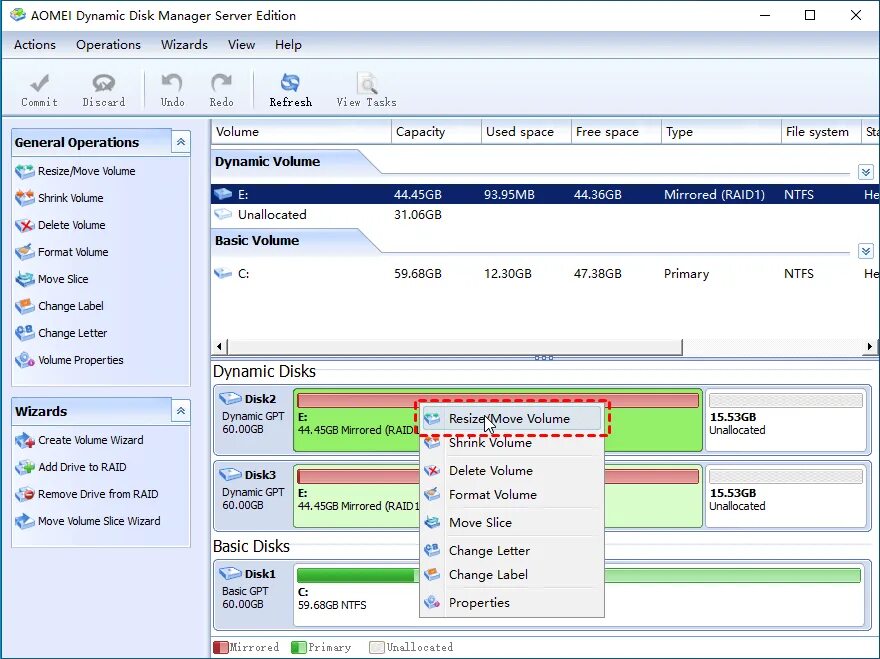Click the Redo toolbar icon

[221, 84]
